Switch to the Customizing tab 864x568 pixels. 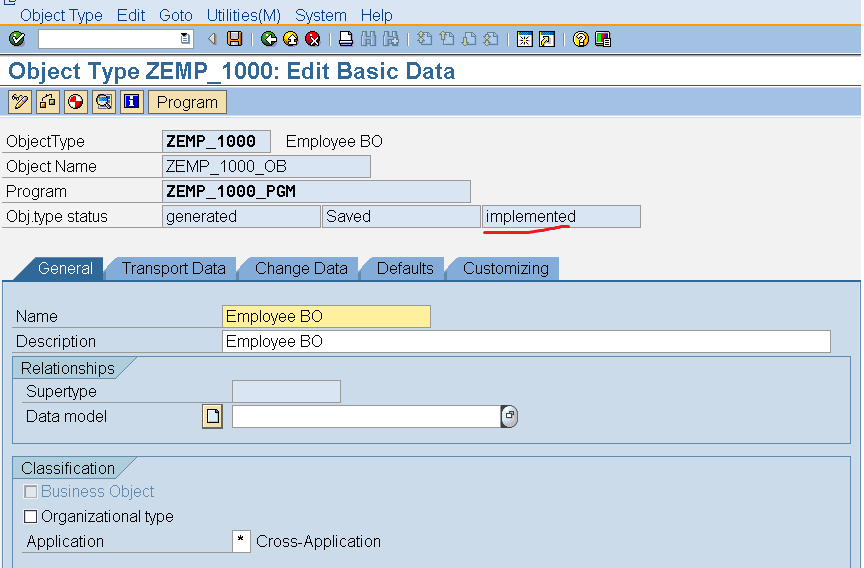(x=505, y=268)
